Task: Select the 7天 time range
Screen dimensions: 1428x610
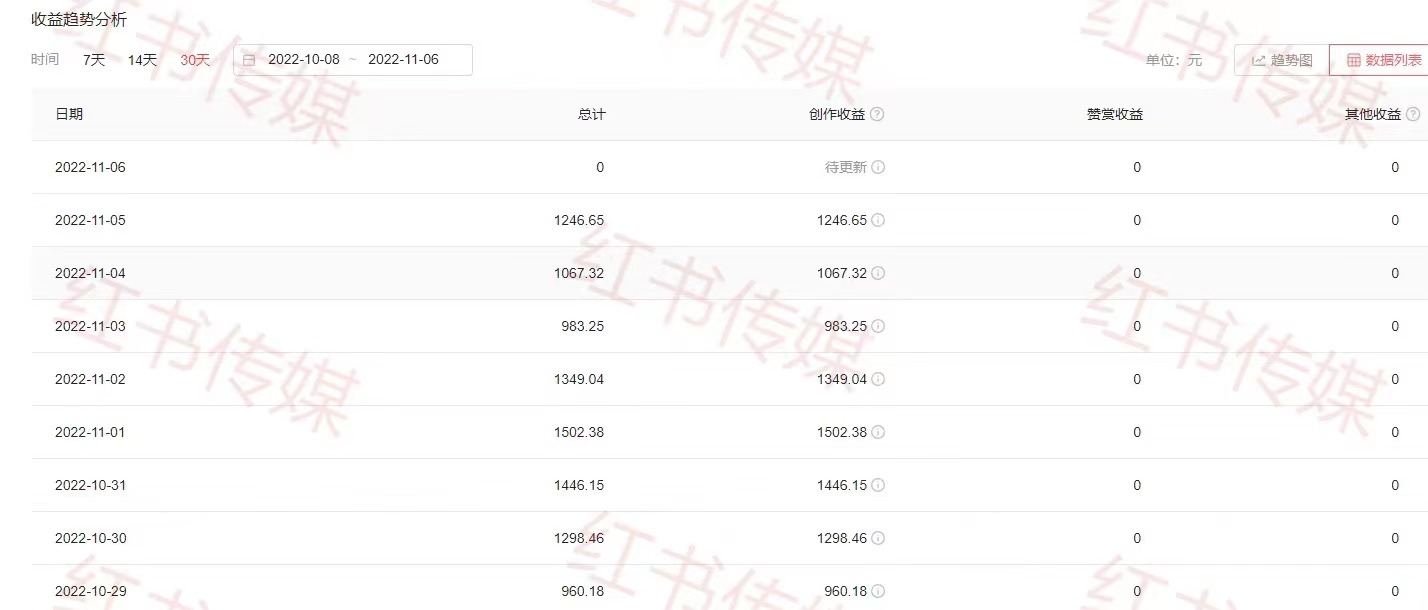Action: click(94, 60)
